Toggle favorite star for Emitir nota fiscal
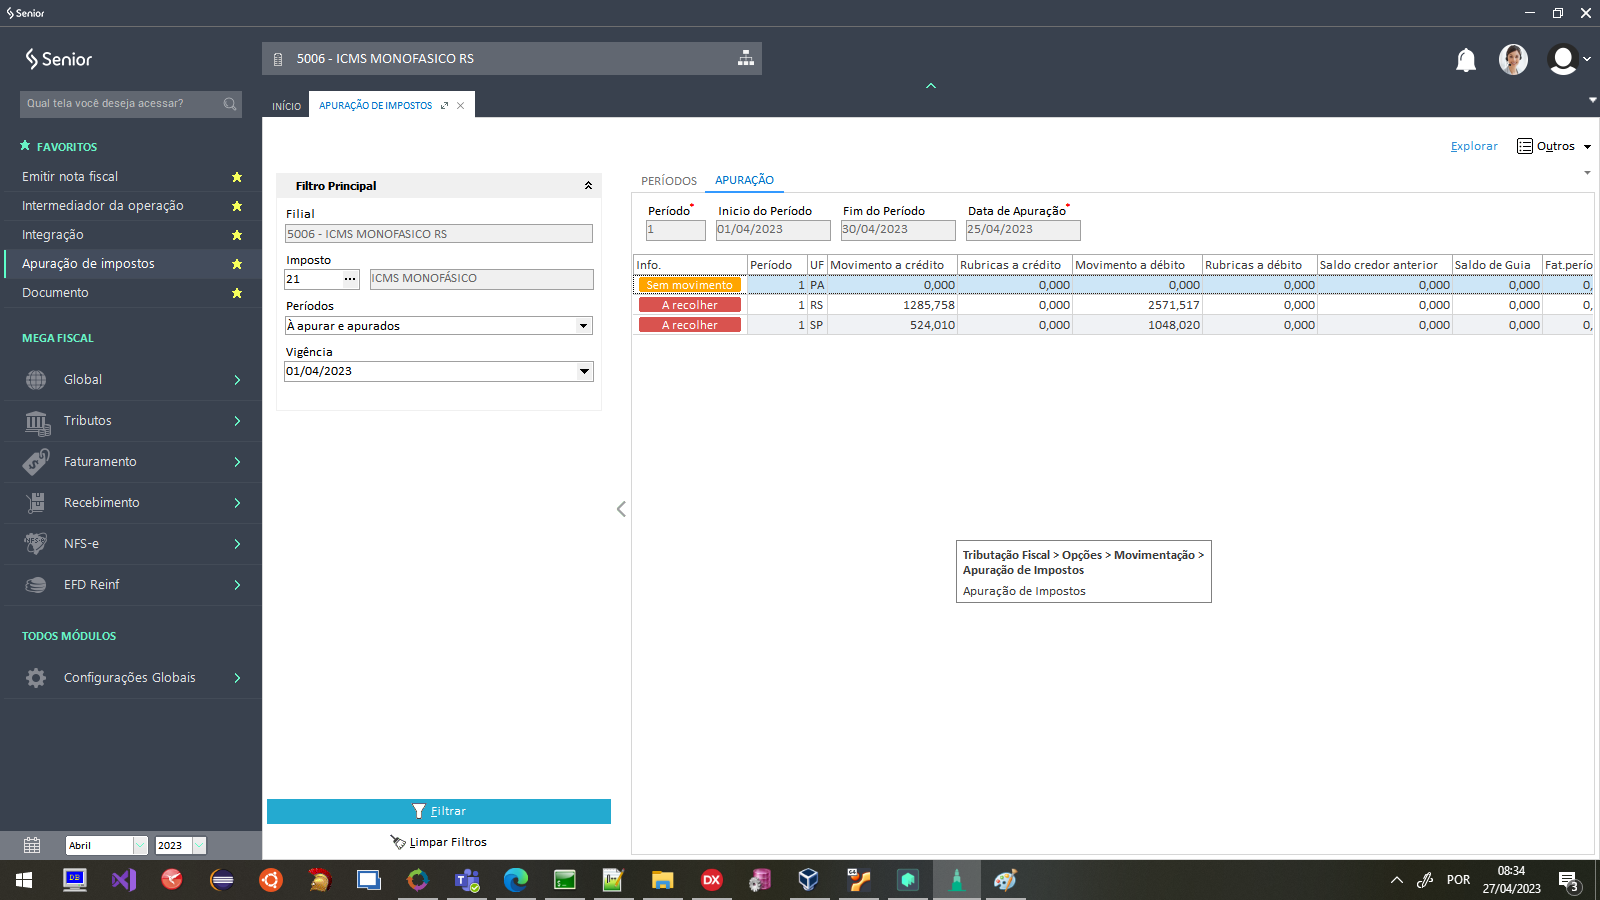This screenshot has height=900, width=1600. [x=237, y=177]
